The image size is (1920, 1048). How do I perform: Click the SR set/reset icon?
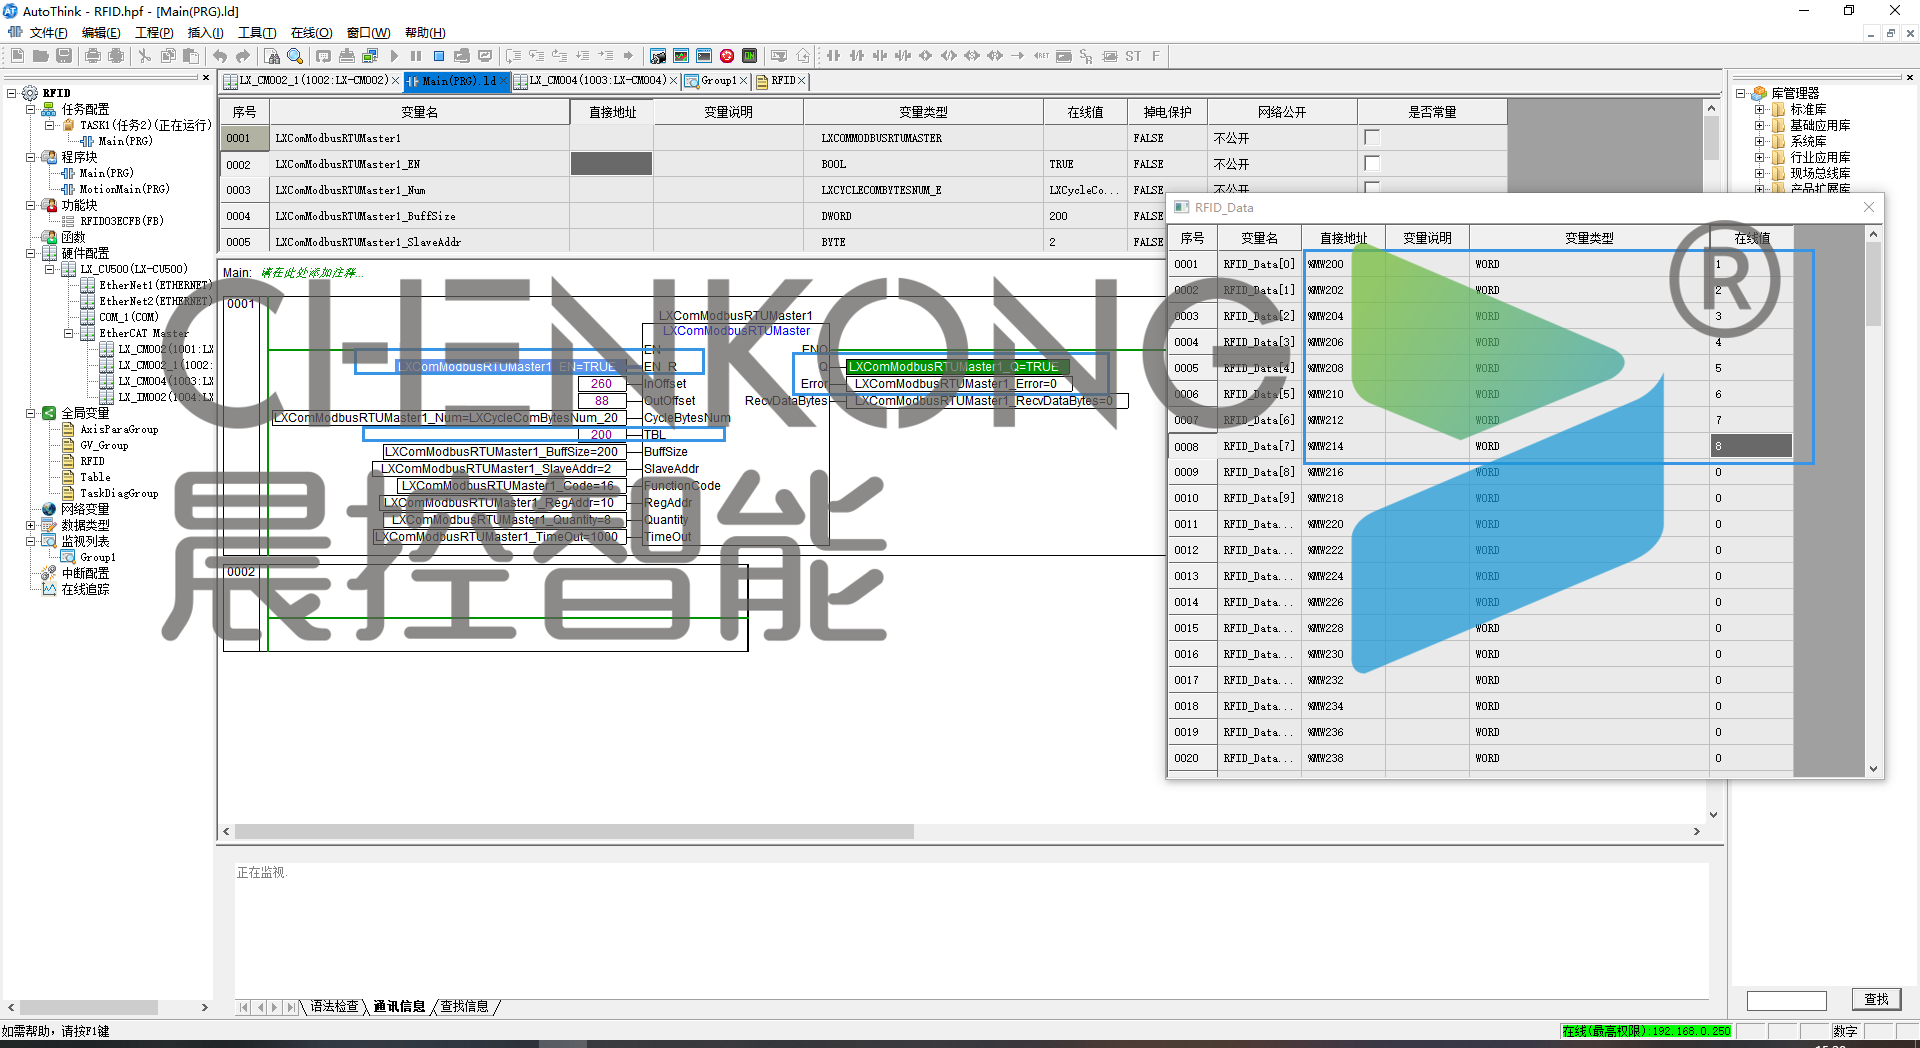[x=1086, y=56]
